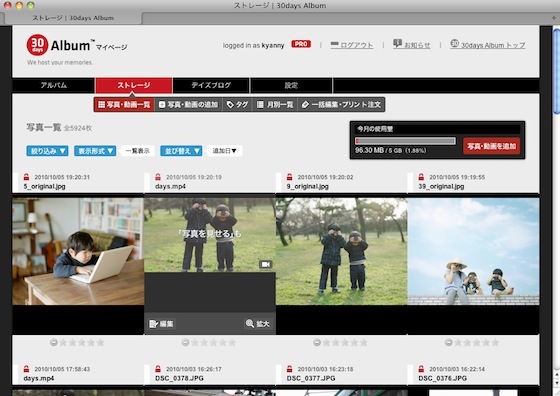Select 写真・動画一覧 in the submenu

click(x=124, y=105)
